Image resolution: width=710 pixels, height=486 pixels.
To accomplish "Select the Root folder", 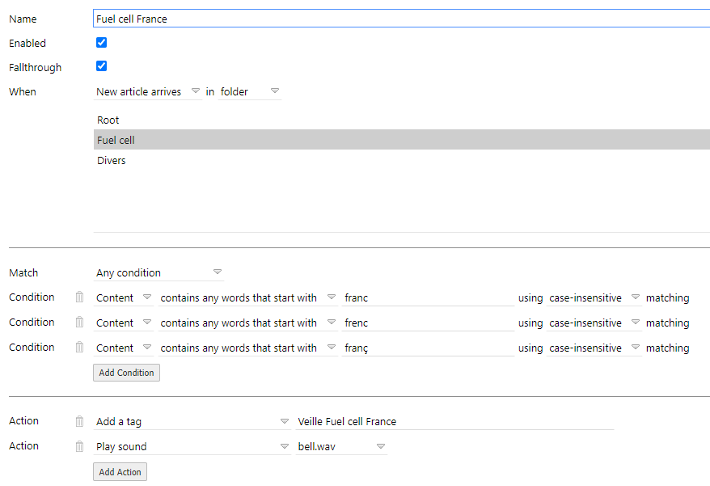I will [402, 120].
